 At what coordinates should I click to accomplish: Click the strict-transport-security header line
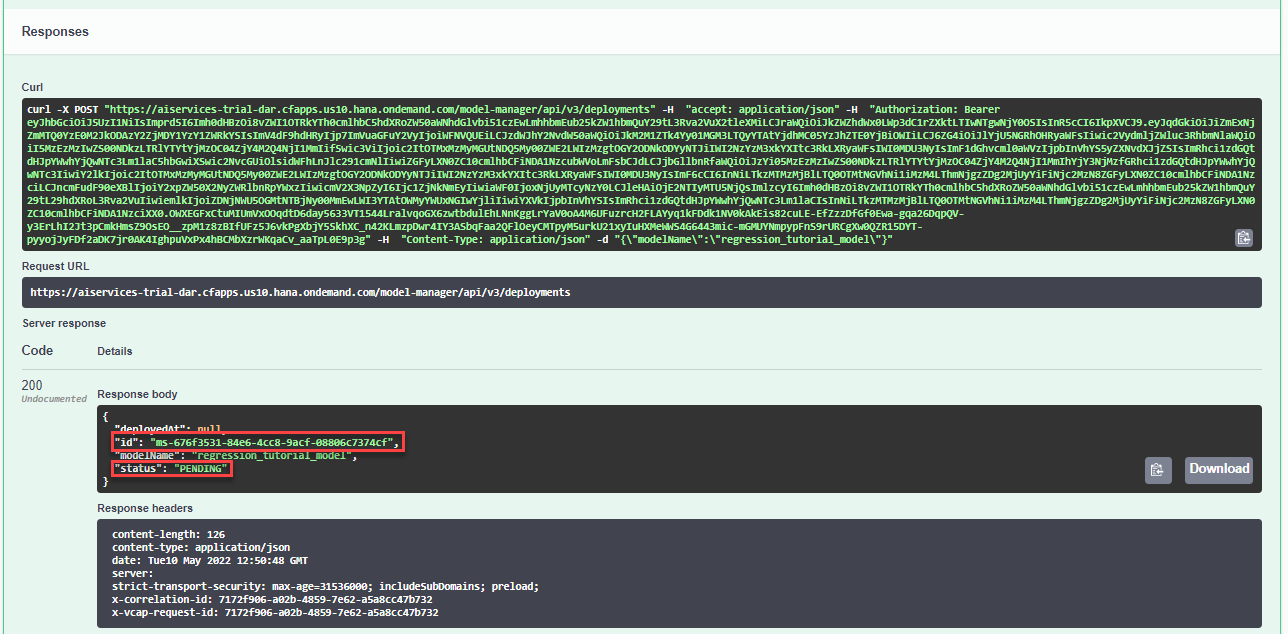(x=326, y=586)
